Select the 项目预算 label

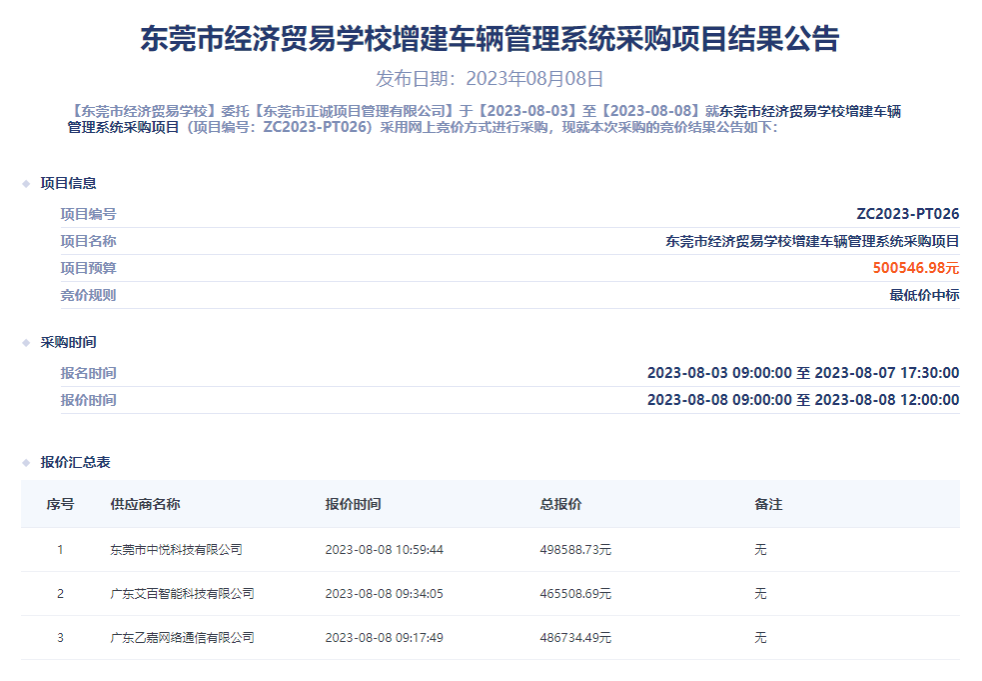[88, 268]
